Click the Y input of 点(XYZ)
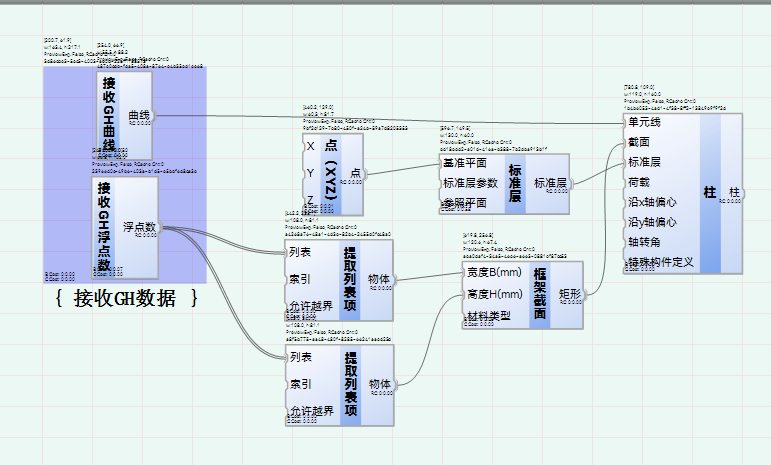Image resolution: width=771 pixels, height=465 pixels. [x=311, y=173]
